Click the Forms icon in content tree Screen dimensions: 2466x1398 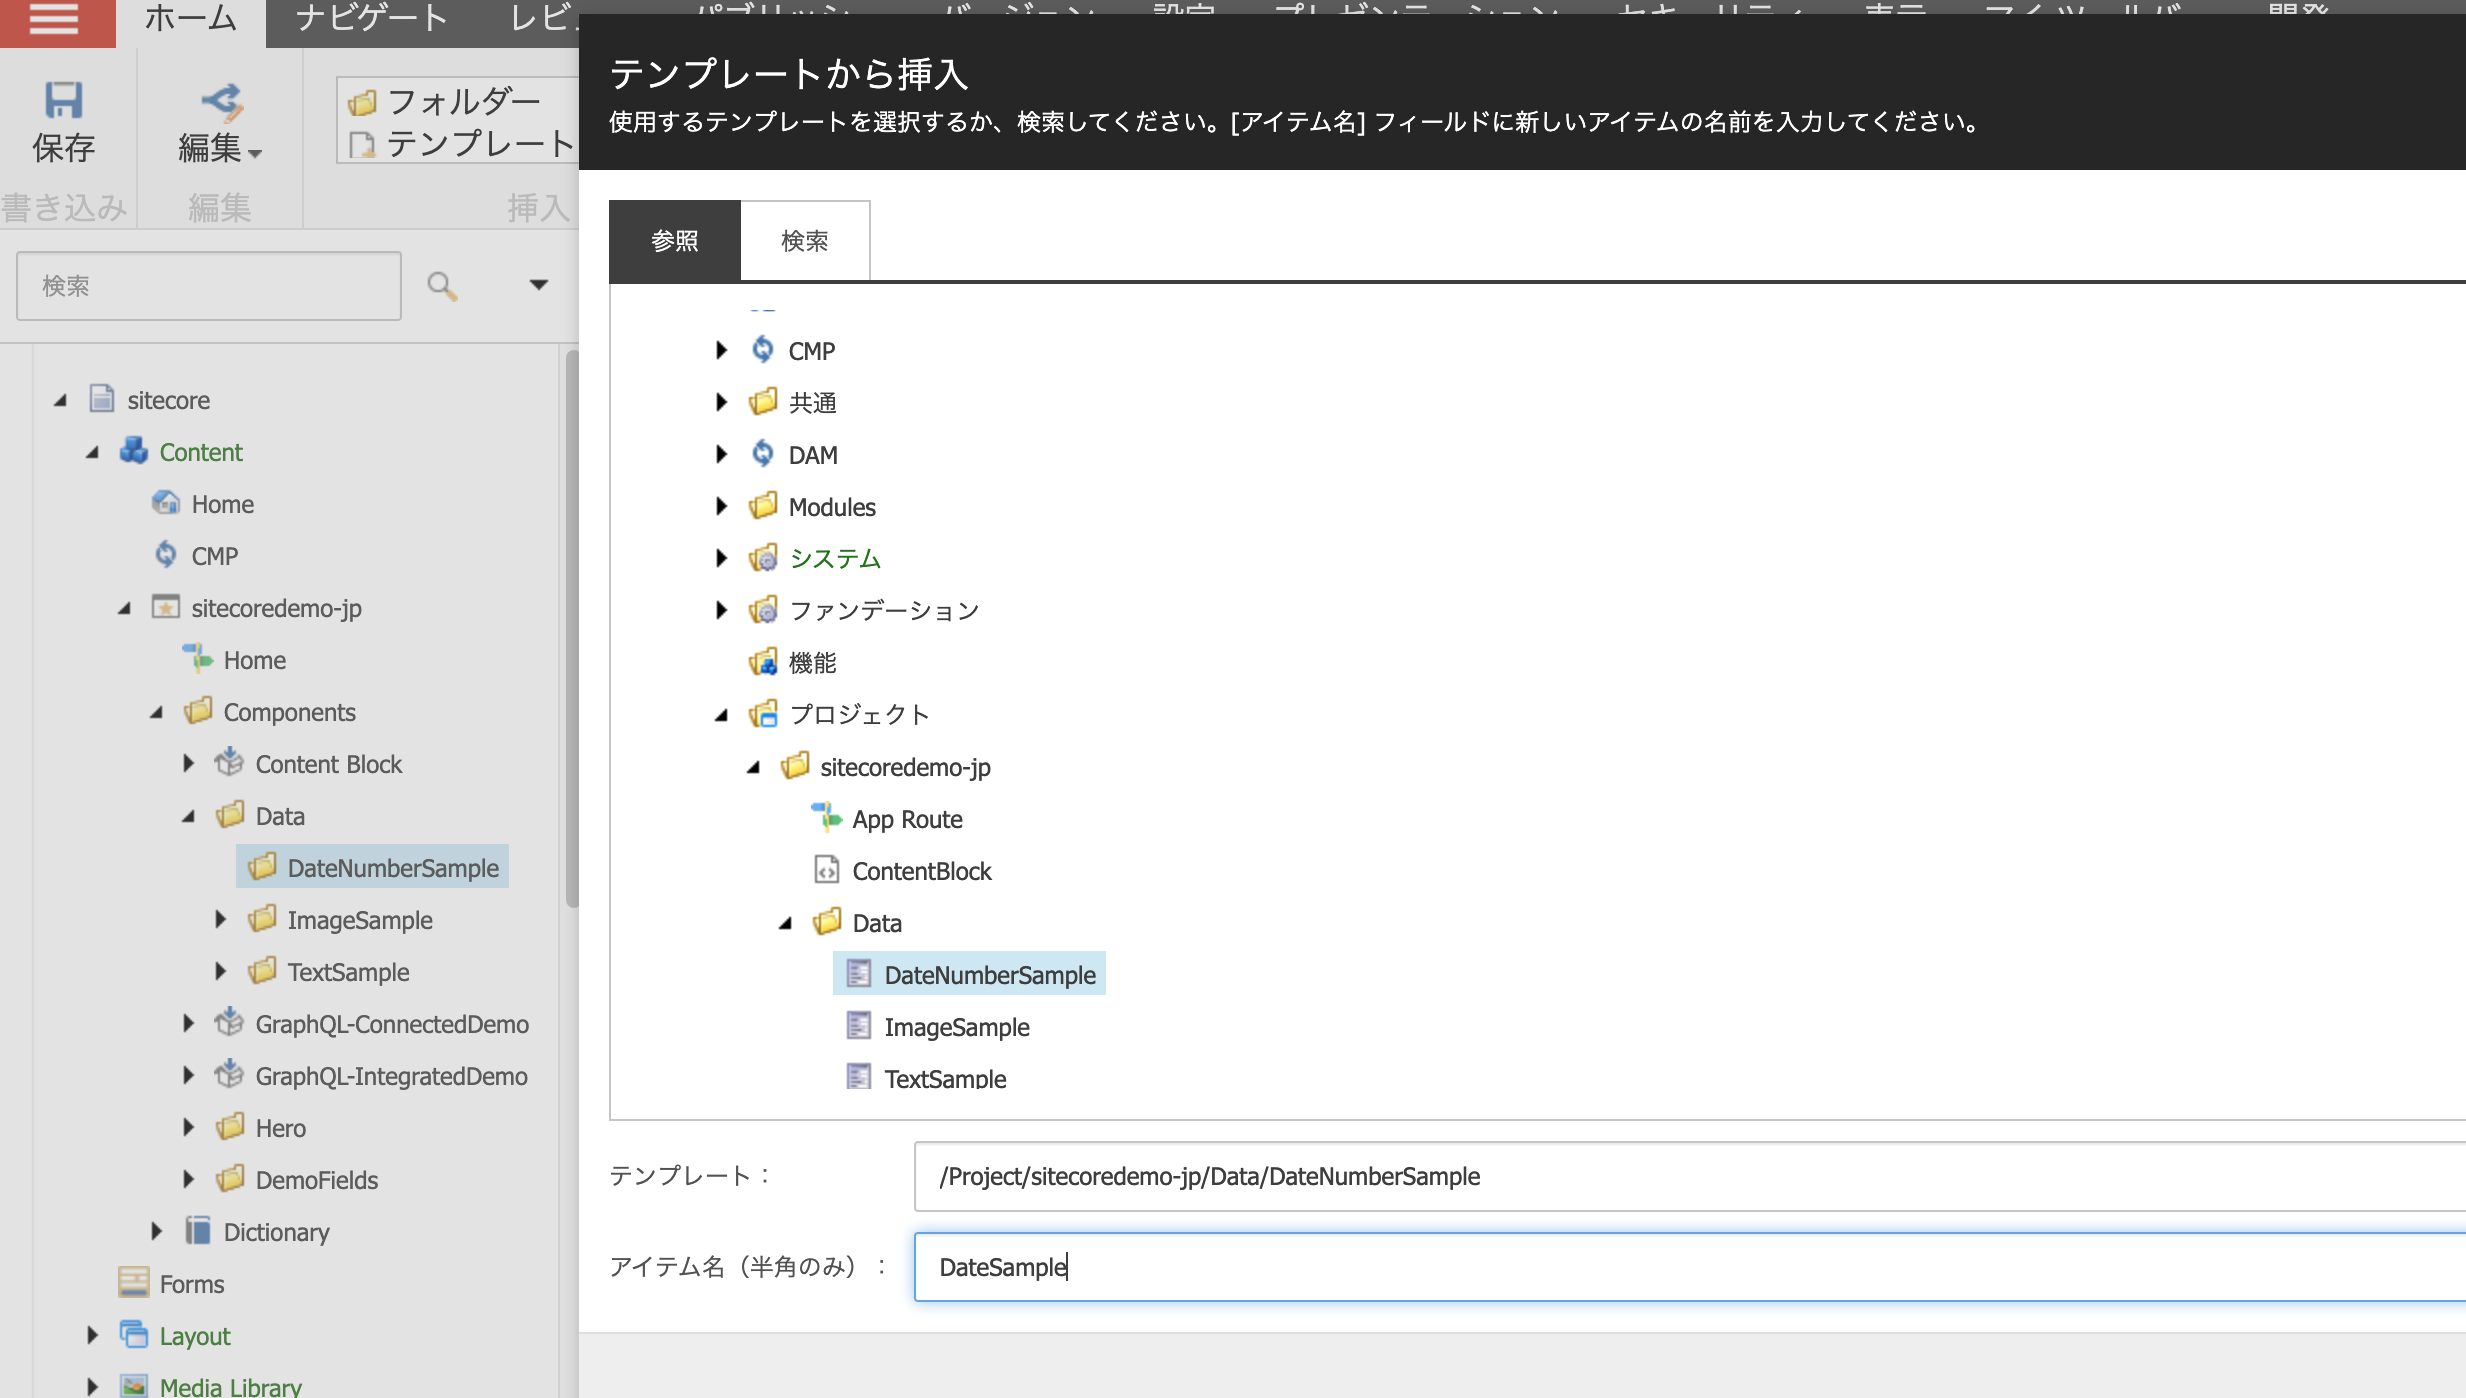[134, 1283]
